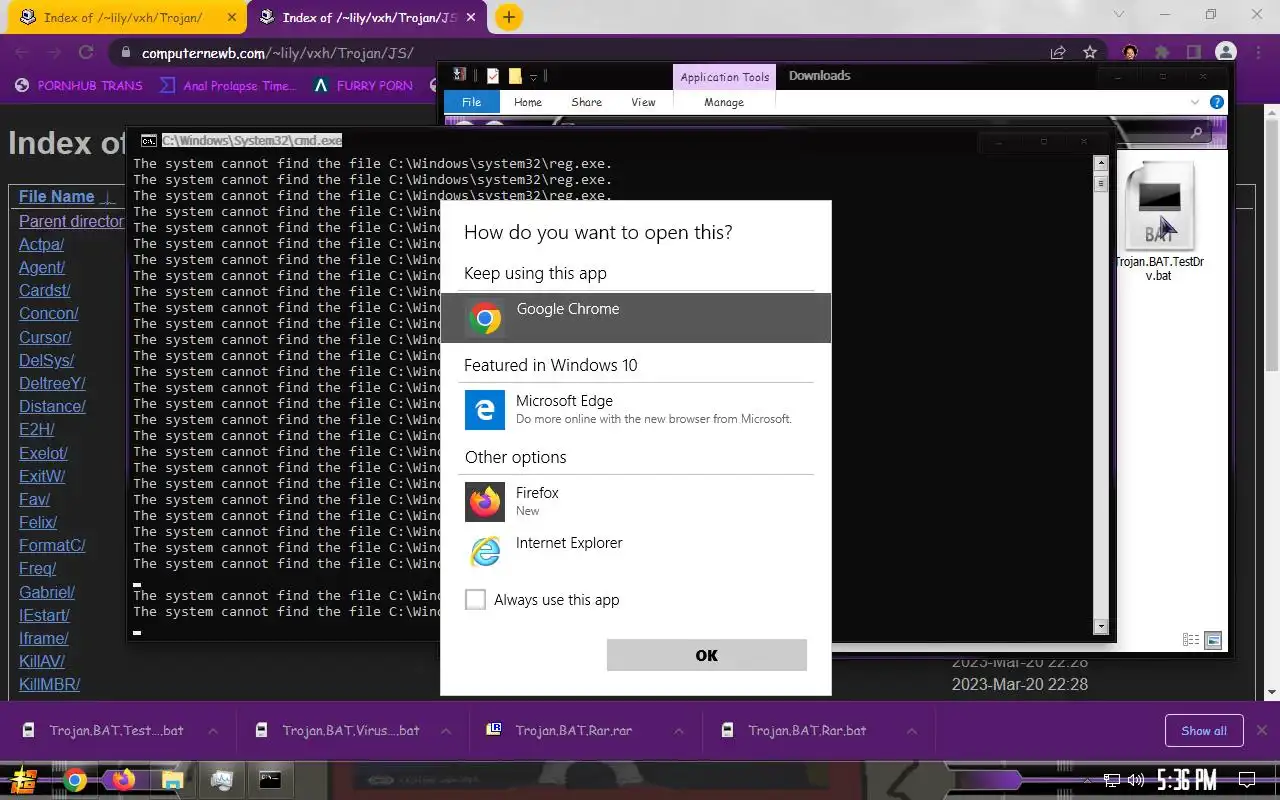
Task: Open the View ribbon tab in Explorer
Action: (643, 102)
